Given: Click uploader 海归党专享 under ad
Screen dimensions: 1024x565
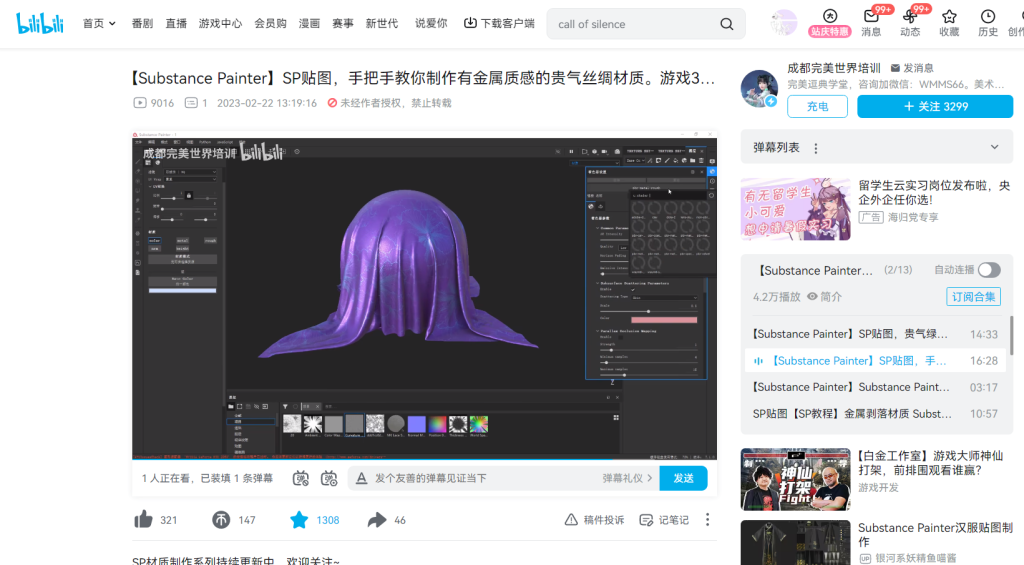Looking at the screenshot, I should point(913,217).
